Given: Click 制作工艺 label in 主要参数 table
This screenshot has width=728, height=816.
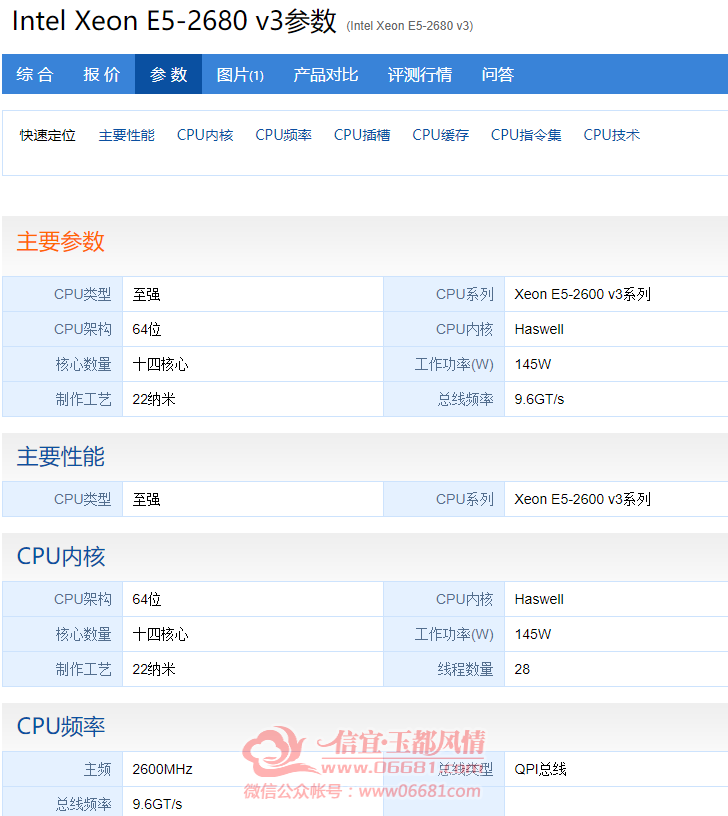Looking at the screenshot, I should coord(83,399).
